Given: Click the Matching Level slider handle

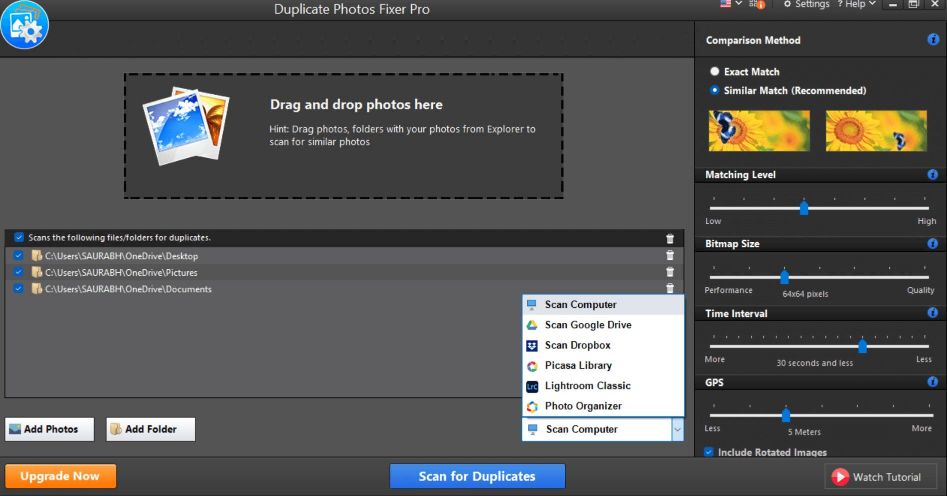Looking at the screenshot, I should tap(804, 208).
